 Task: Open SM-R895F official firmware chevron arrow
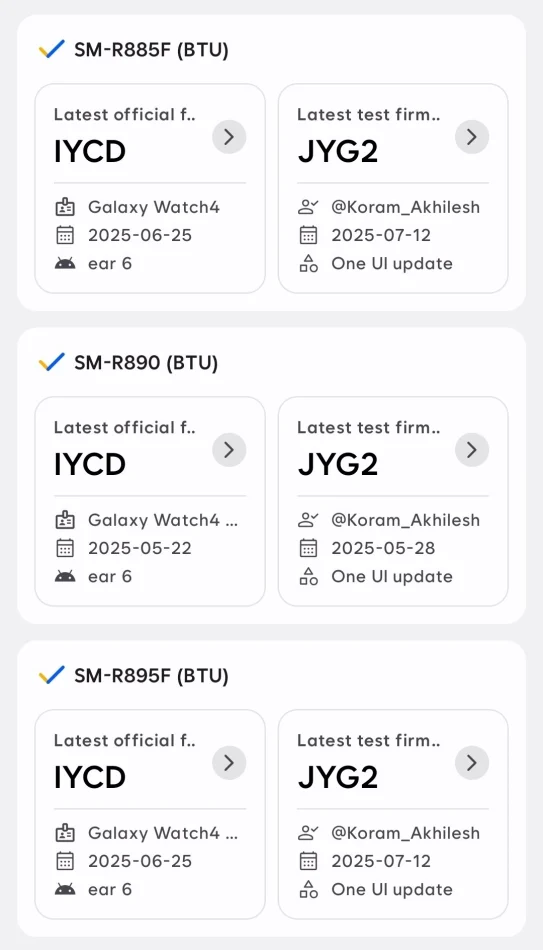(x=229, y=762)
